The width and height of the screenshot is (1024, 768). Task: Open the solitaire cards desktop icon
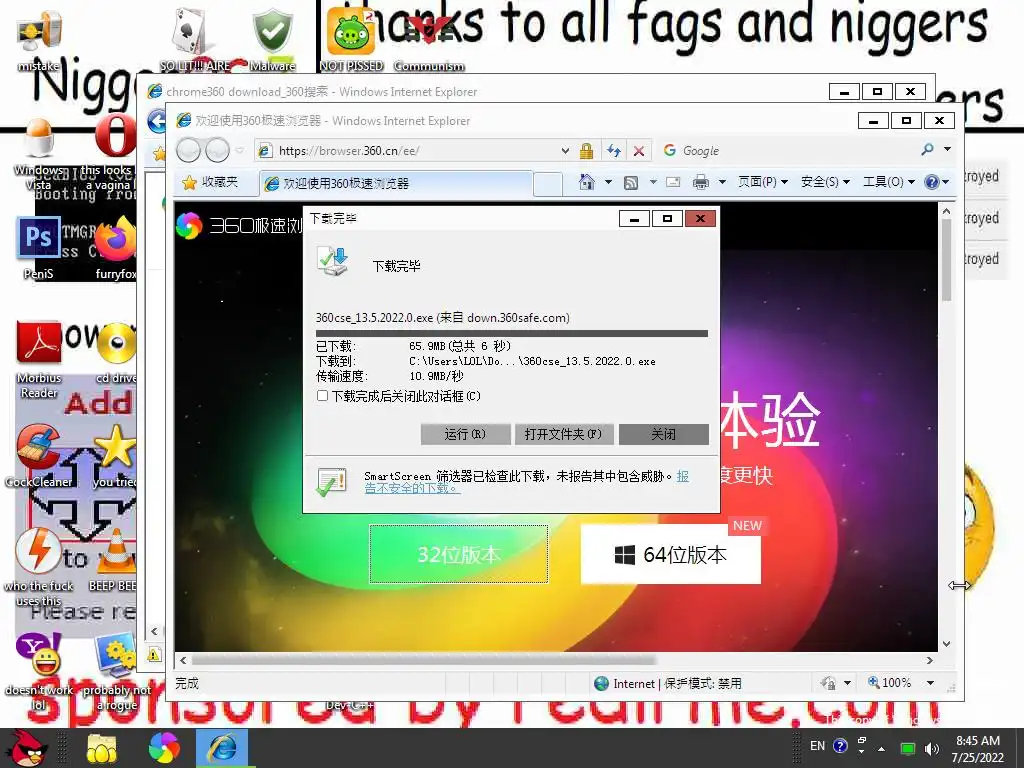194,40
